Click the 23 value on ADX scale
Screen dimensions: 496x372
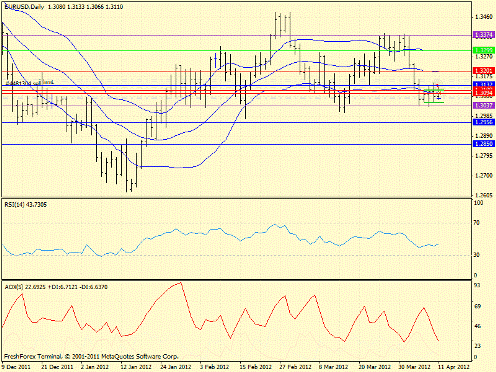point(477,346)
